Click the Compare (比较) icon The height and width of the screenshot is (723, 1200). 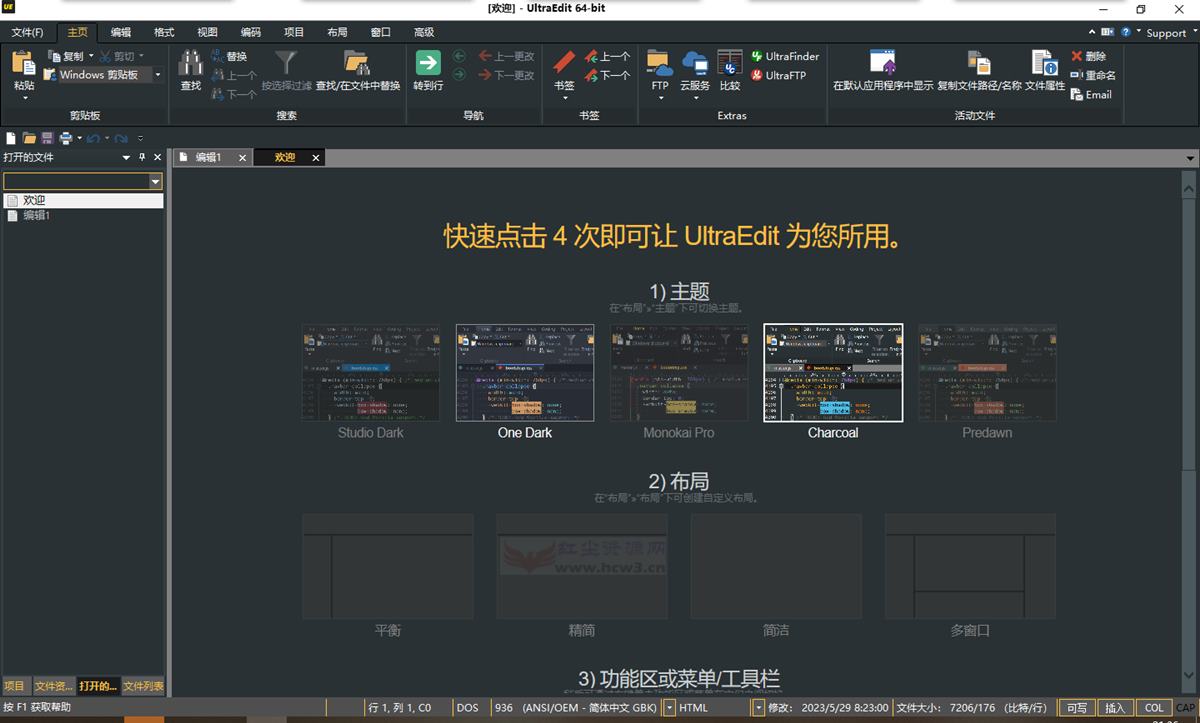(x=730, y=64)
